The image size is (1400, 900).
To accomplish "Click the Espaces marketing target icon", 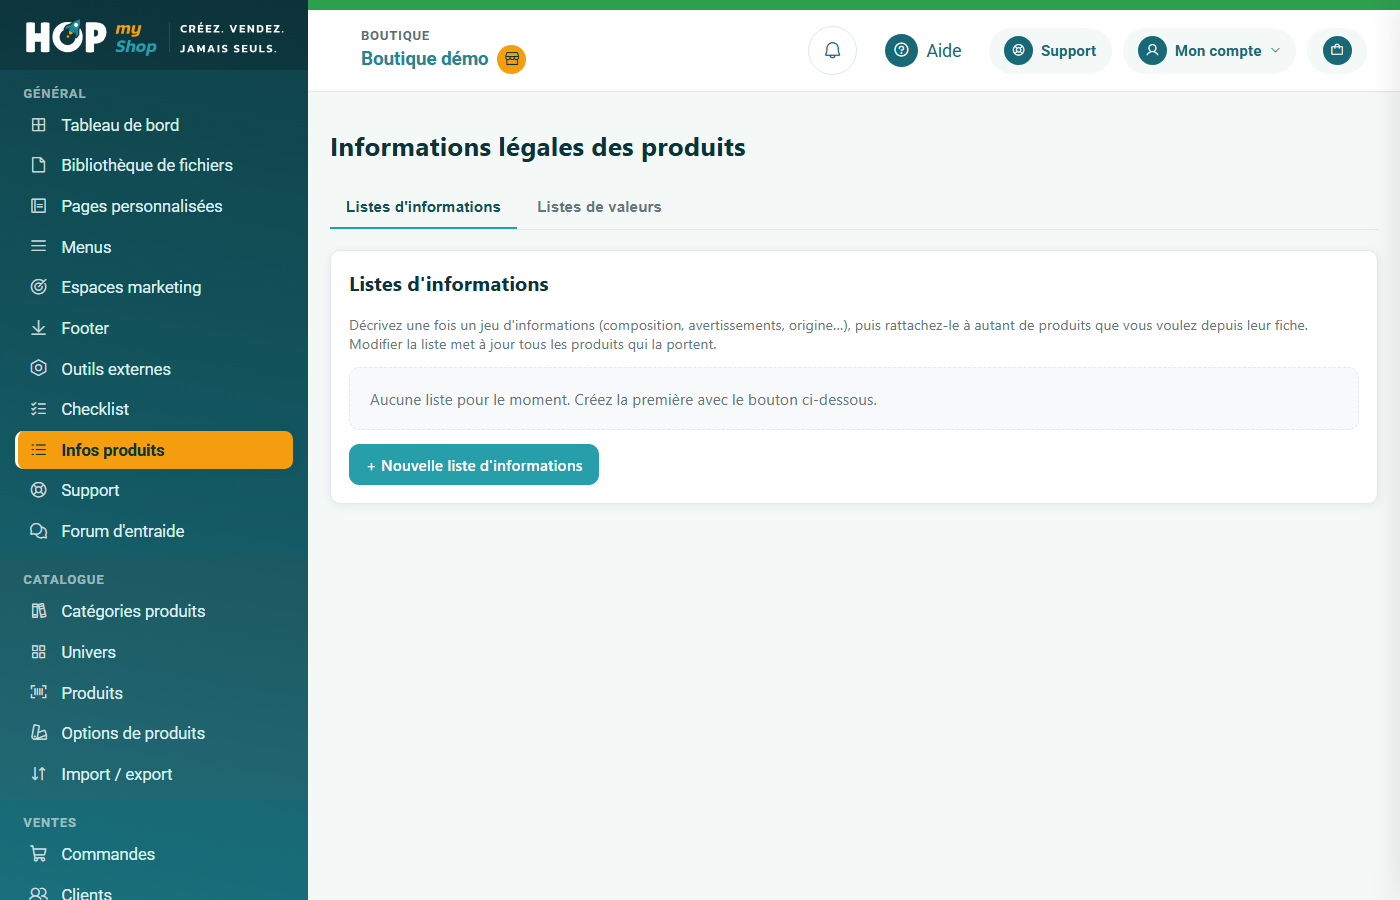I will click(39, 287).
